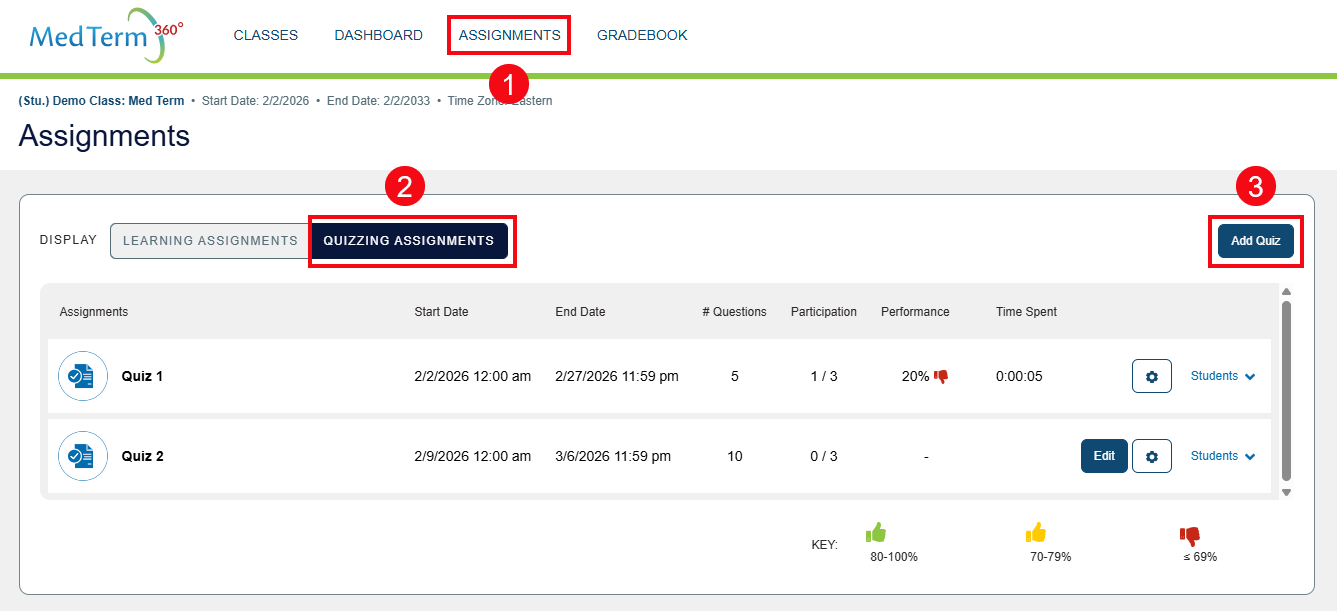
Task: Click the Quiz 2 assignment type icon
Action: tap(83, 456)
